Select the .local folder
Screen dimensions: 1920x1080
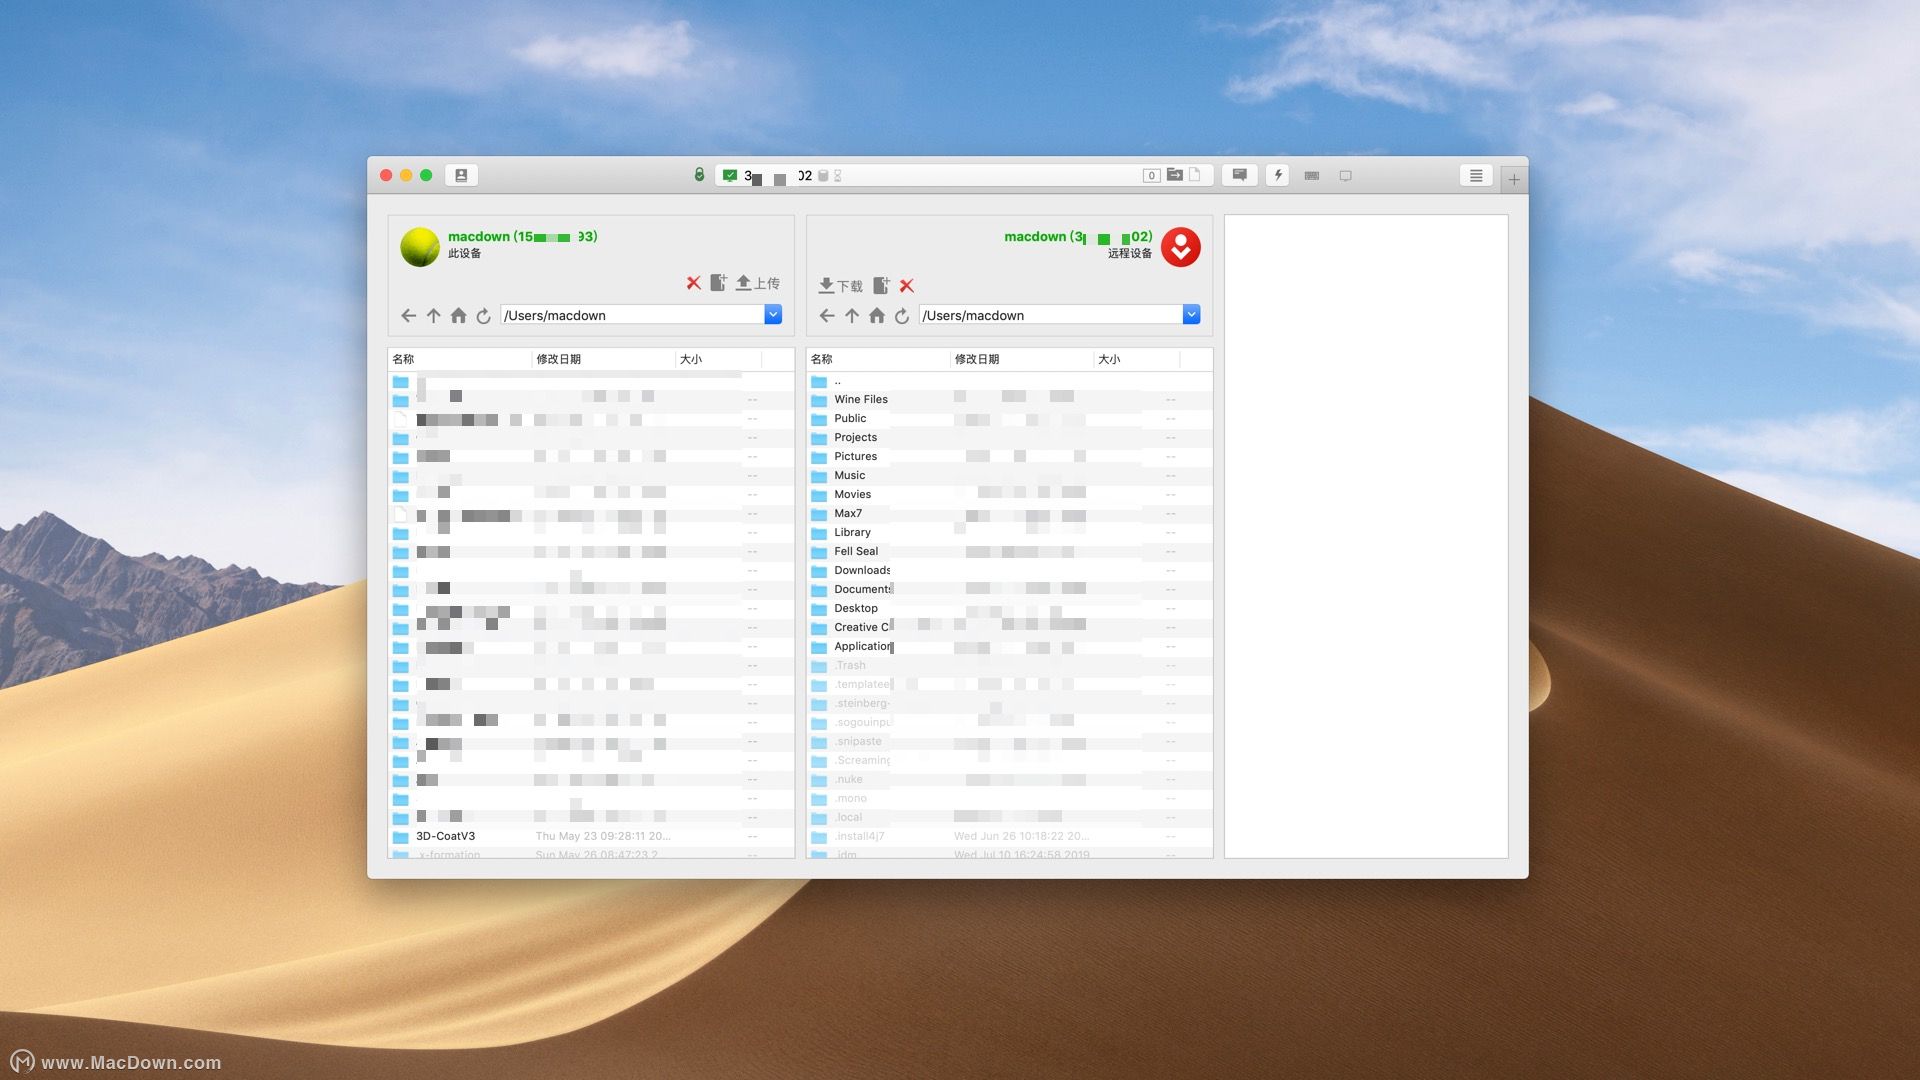1009,817
